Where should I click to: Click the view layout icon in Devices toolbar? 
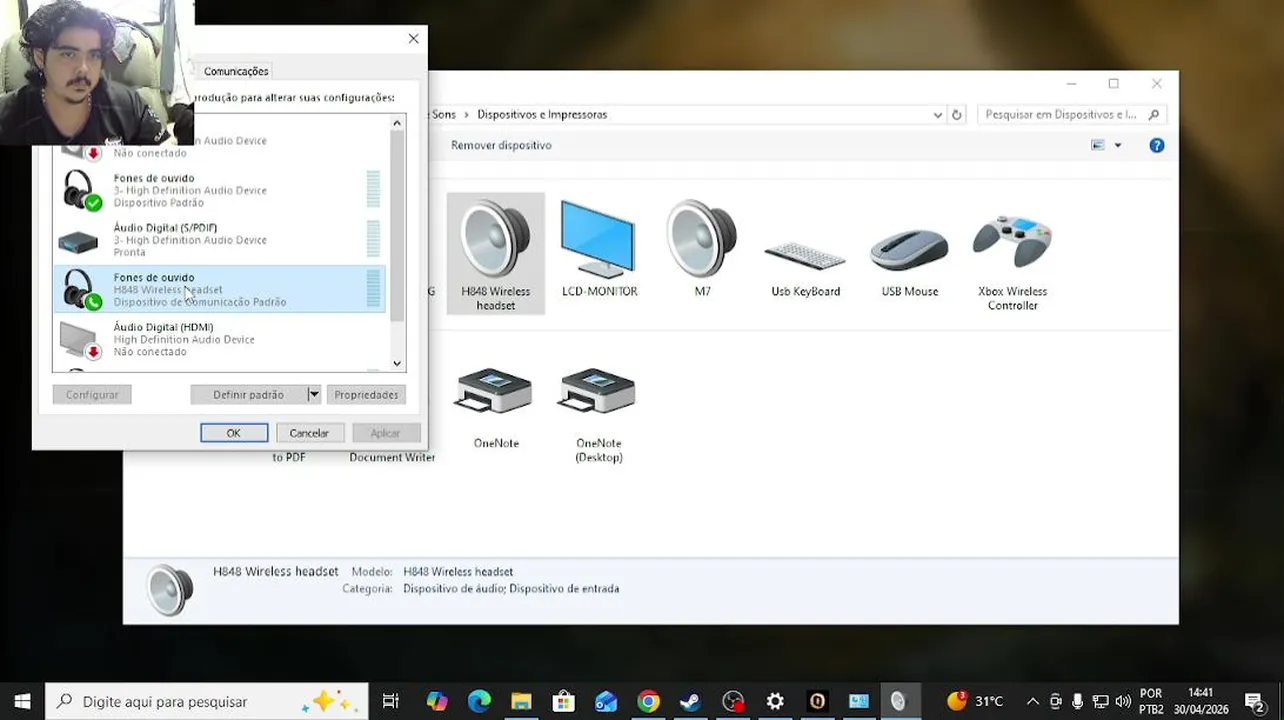[x=1098, y=145]
